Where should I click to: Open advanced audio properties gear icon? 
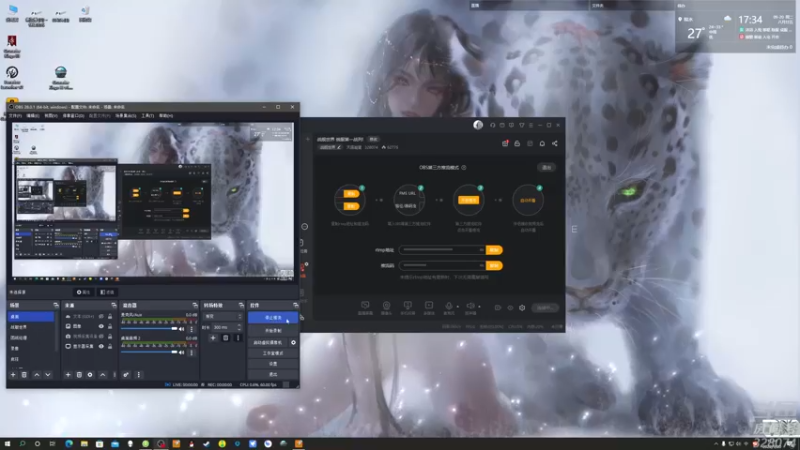pyautogui.click(x=126, y=375)
